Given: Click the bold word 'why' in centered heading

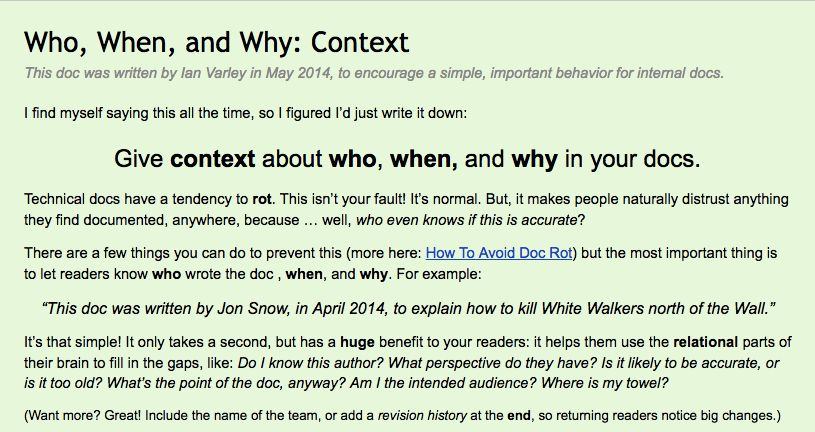Looking at the screenshot, I should coord(534,160).
